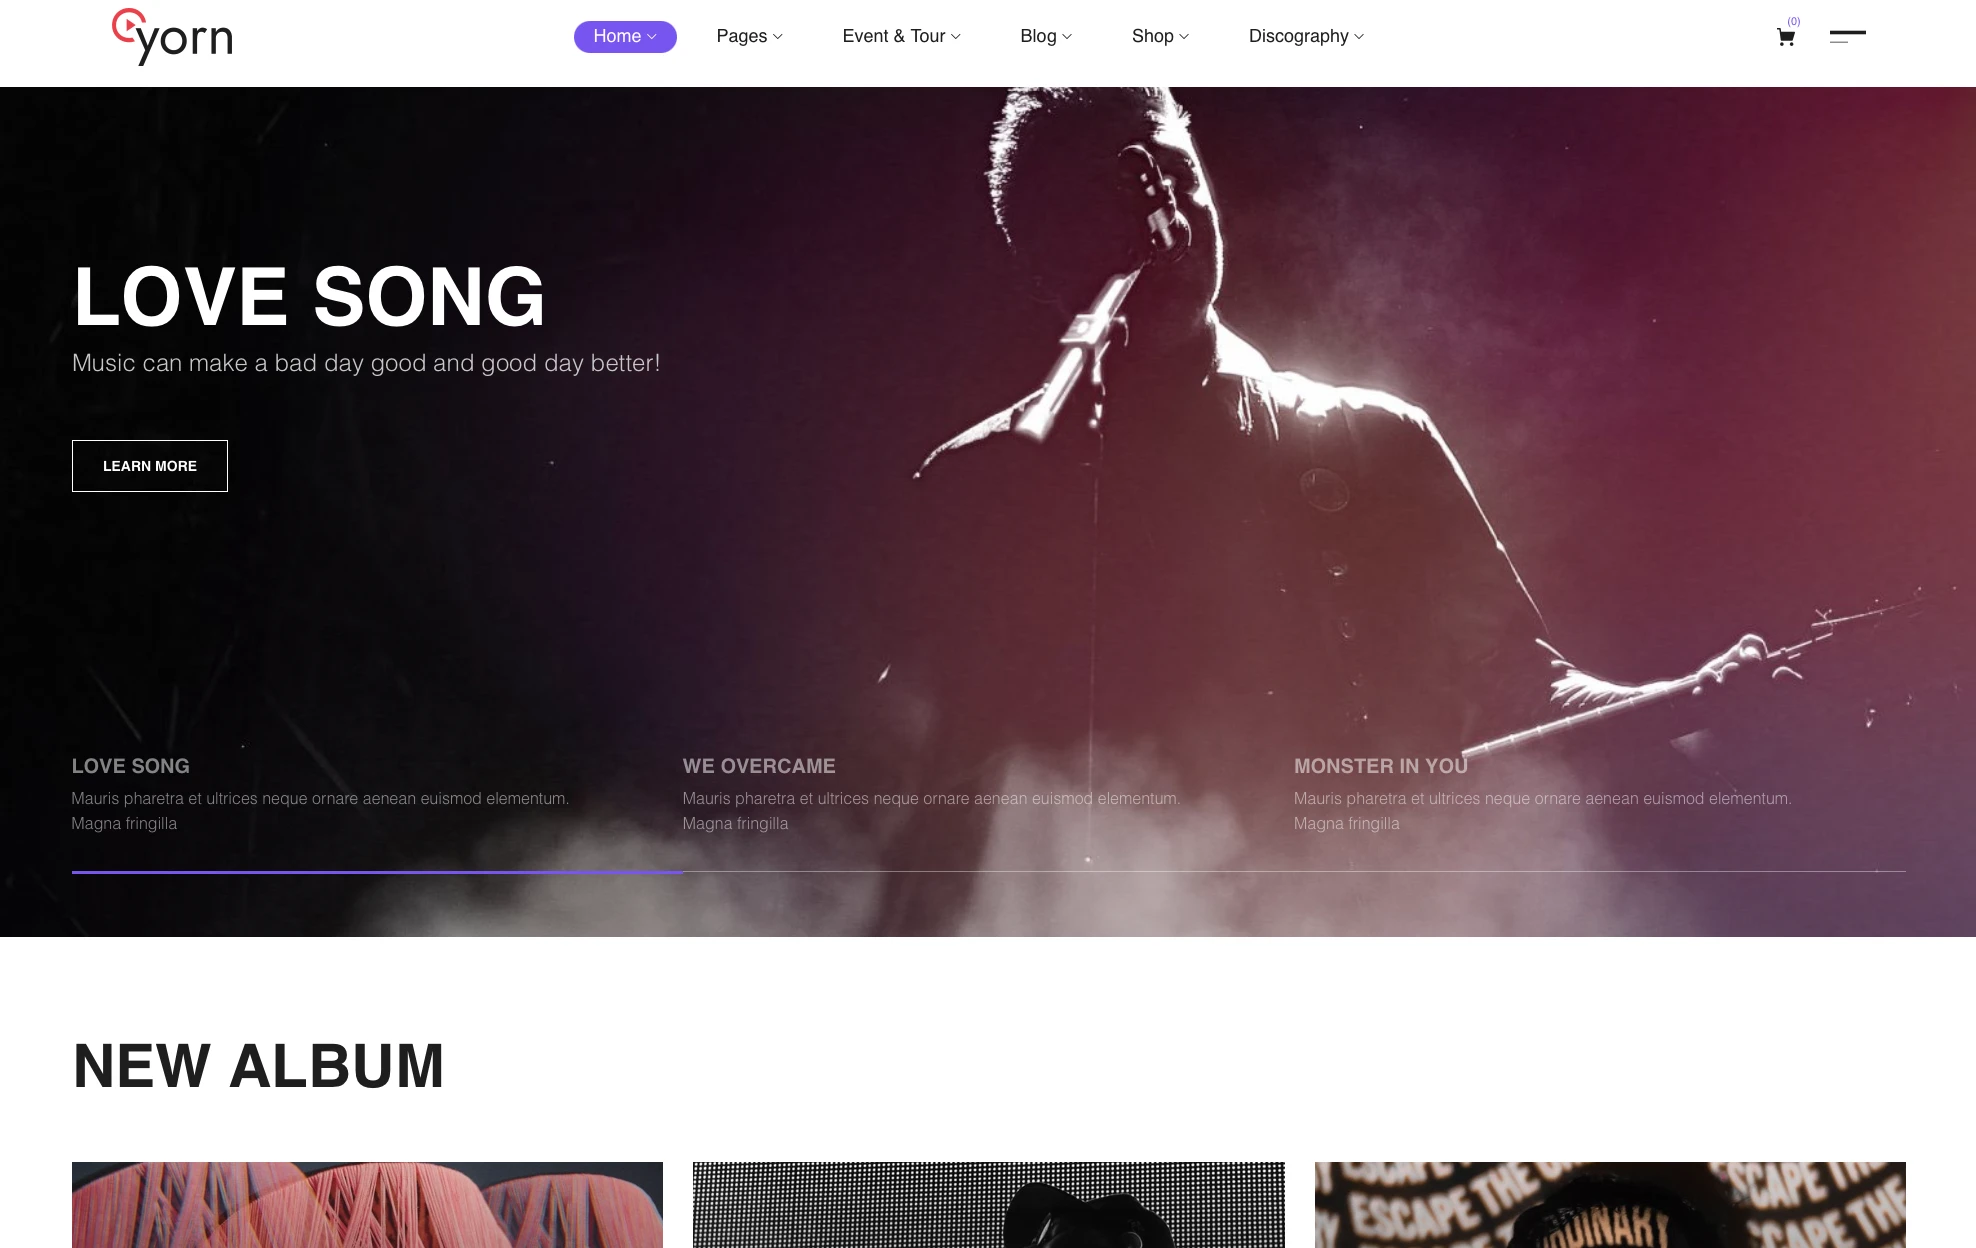Click the NEW ALBUM section heading

click(259, 1066)
